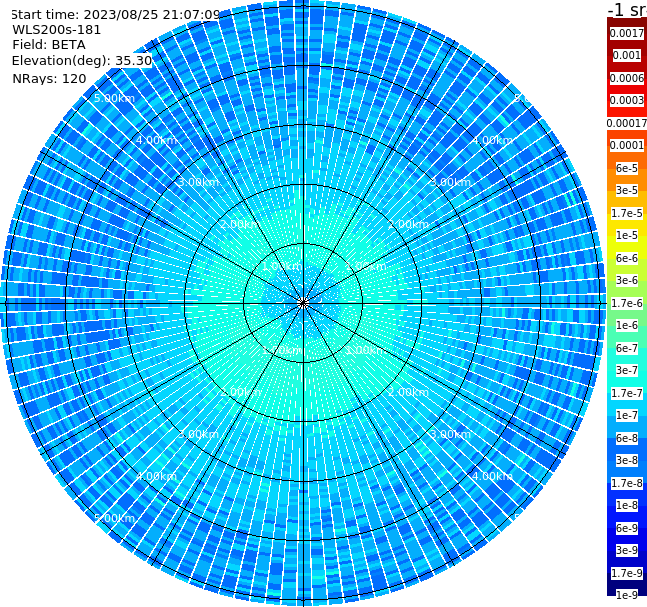647x607 pixels.
Task: Click the lower-left 2.00km range ring label
Action: tap(241, 392)
